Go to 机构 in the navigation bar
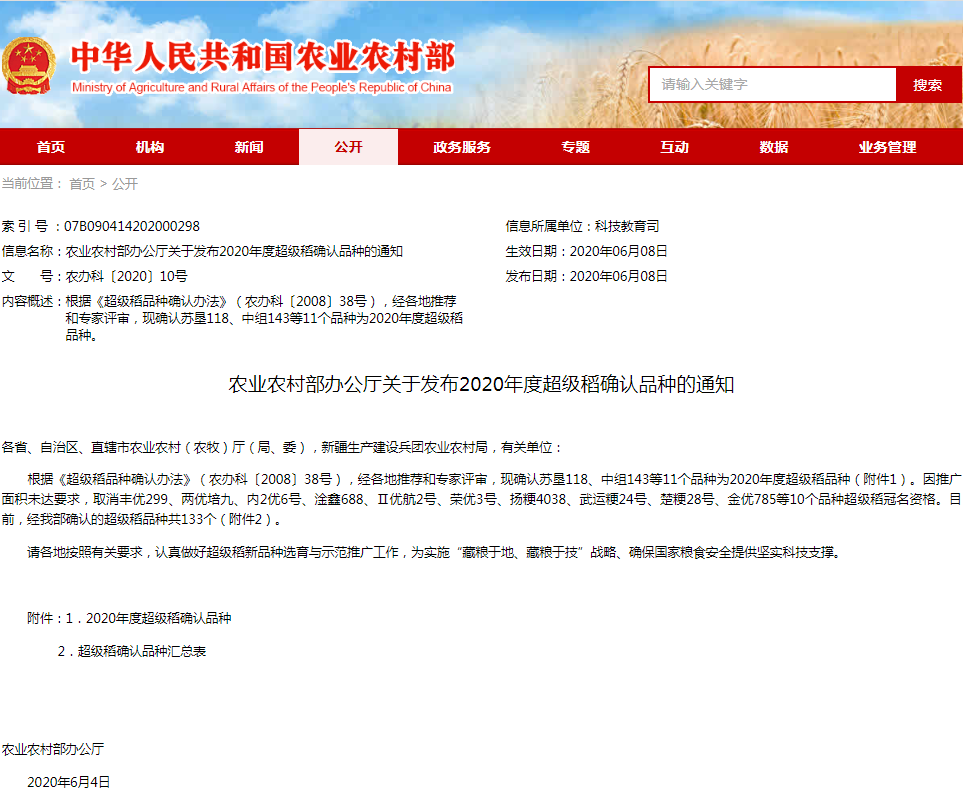Screen dimensions: 963x792 click(x=150, y=147)
